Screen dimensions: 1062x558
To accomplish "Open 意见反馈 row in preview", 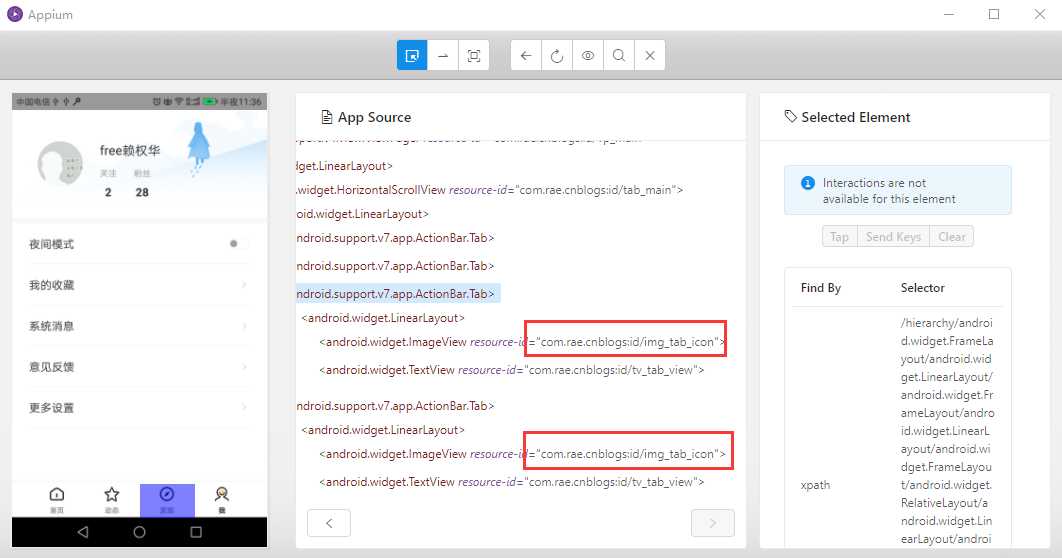I will coord(139,367).
